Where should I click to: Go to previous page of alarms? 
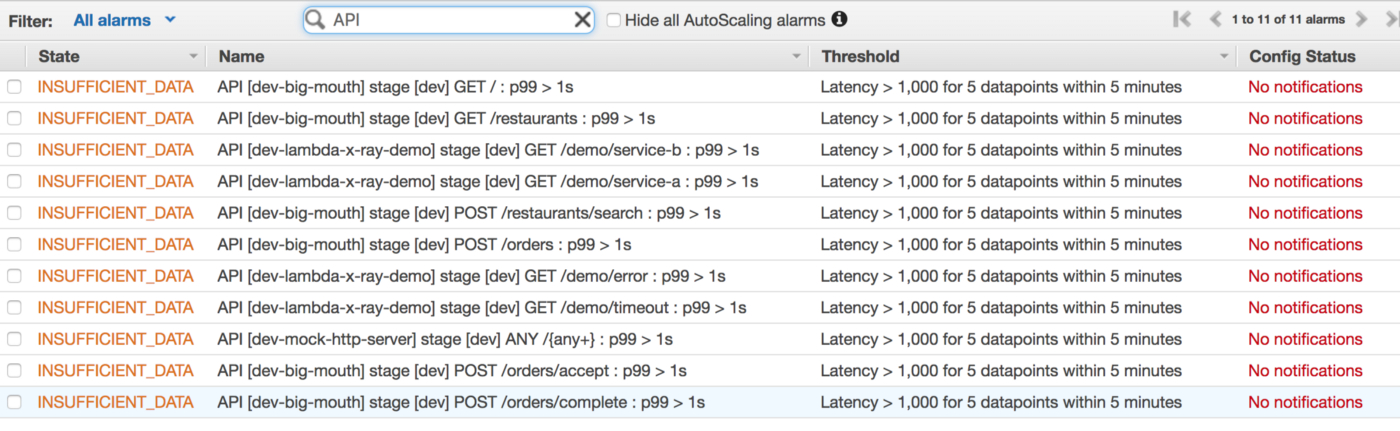[1215, 19]
